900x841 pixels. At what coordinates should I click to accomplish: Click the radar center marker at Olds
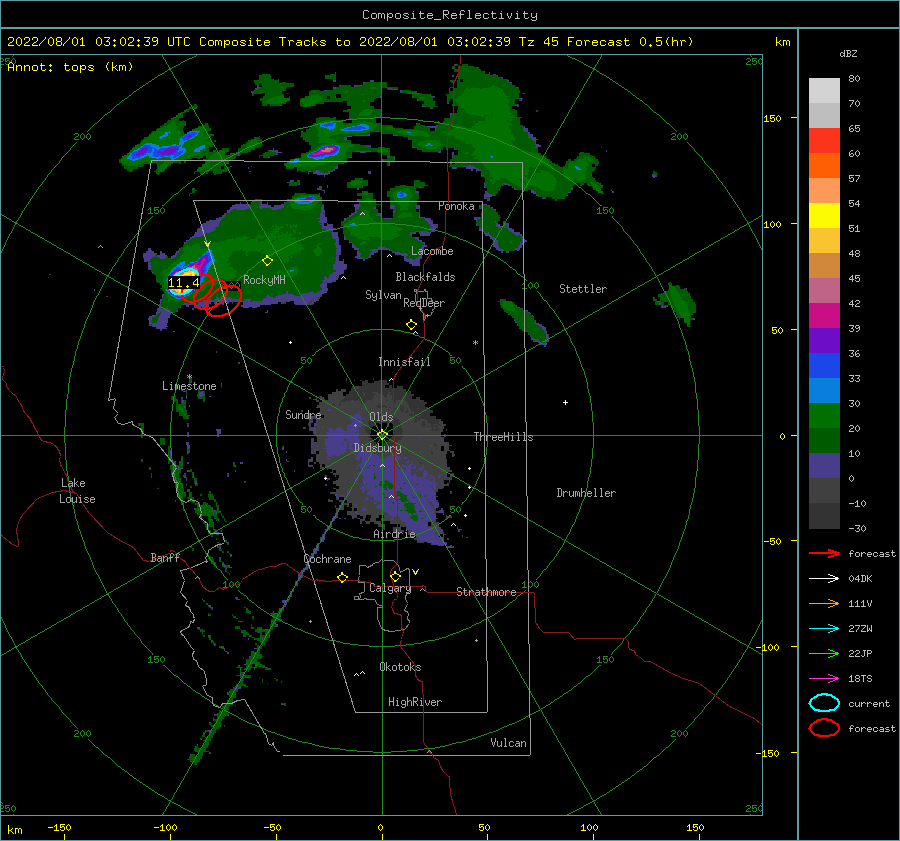click(382, 435)
